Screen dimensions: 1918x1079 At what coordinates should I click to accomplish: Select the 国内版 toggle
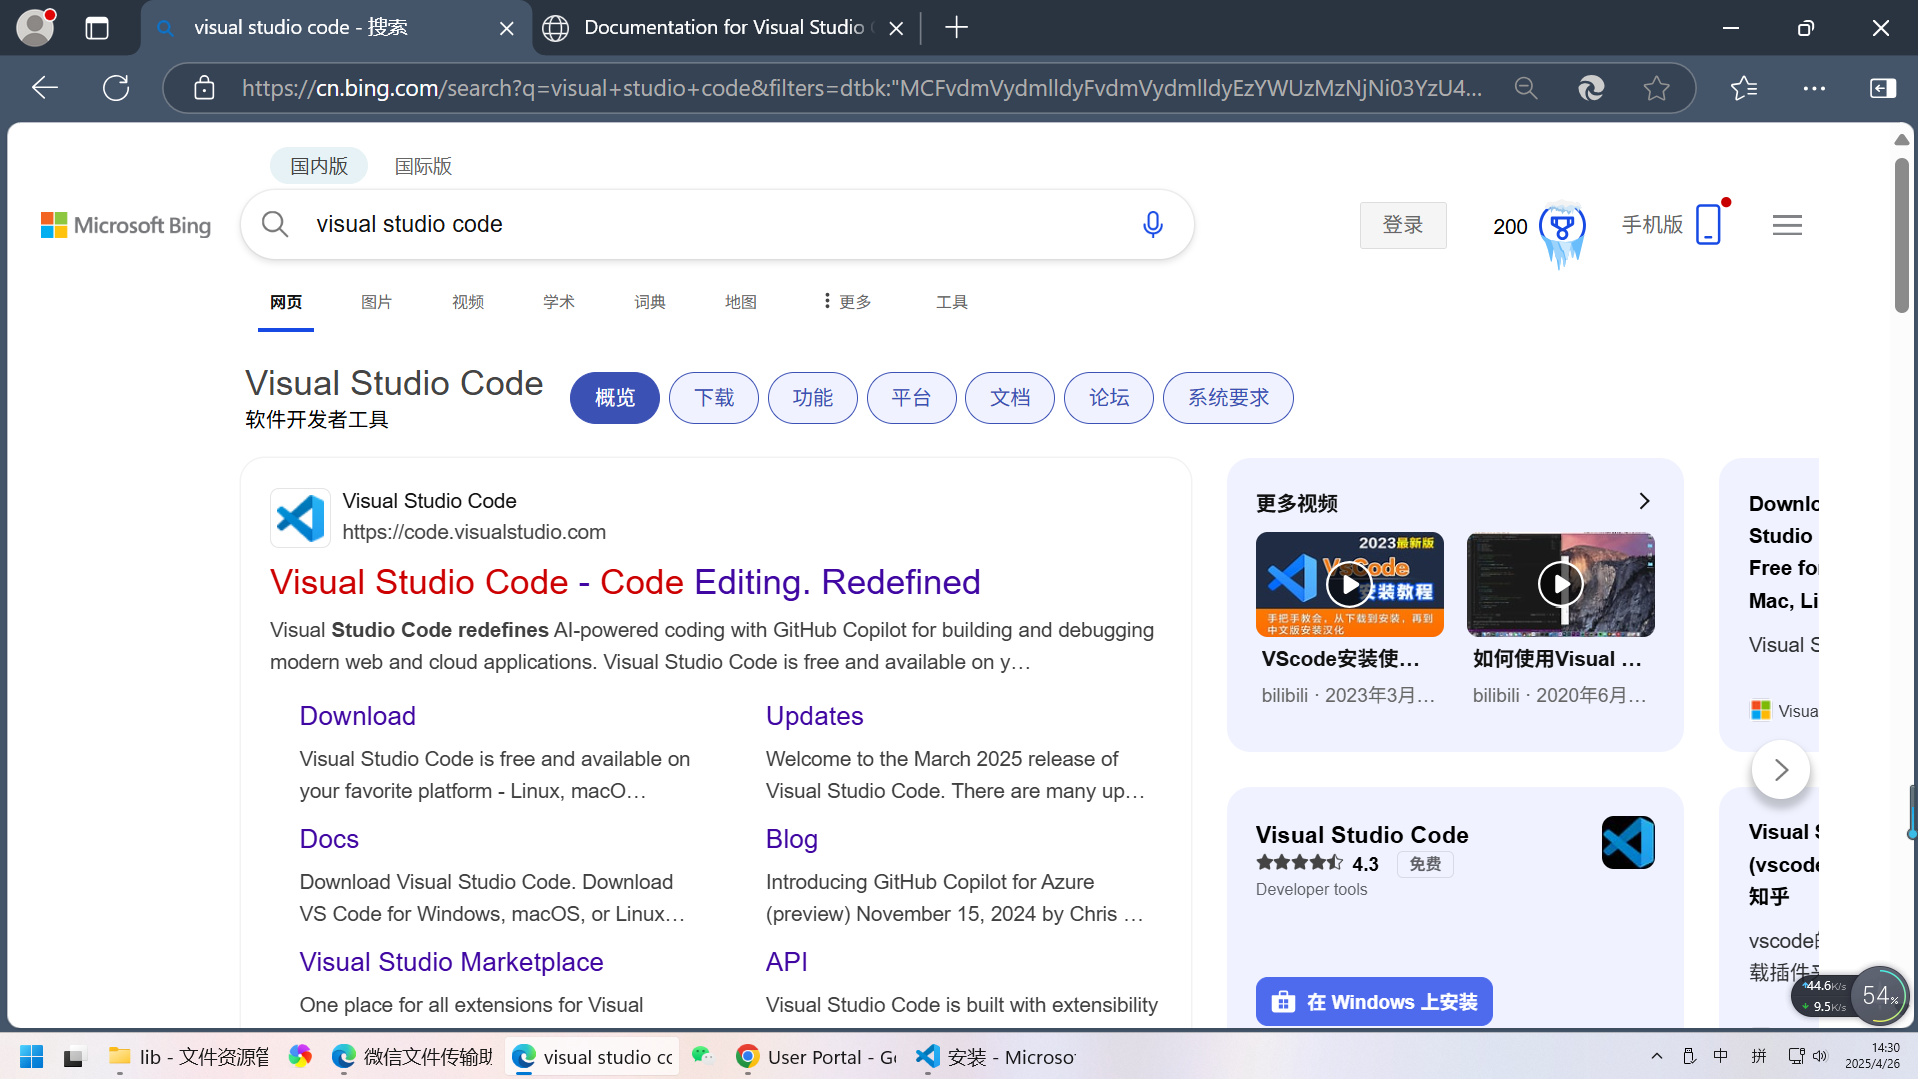click(x=319, y=166)
